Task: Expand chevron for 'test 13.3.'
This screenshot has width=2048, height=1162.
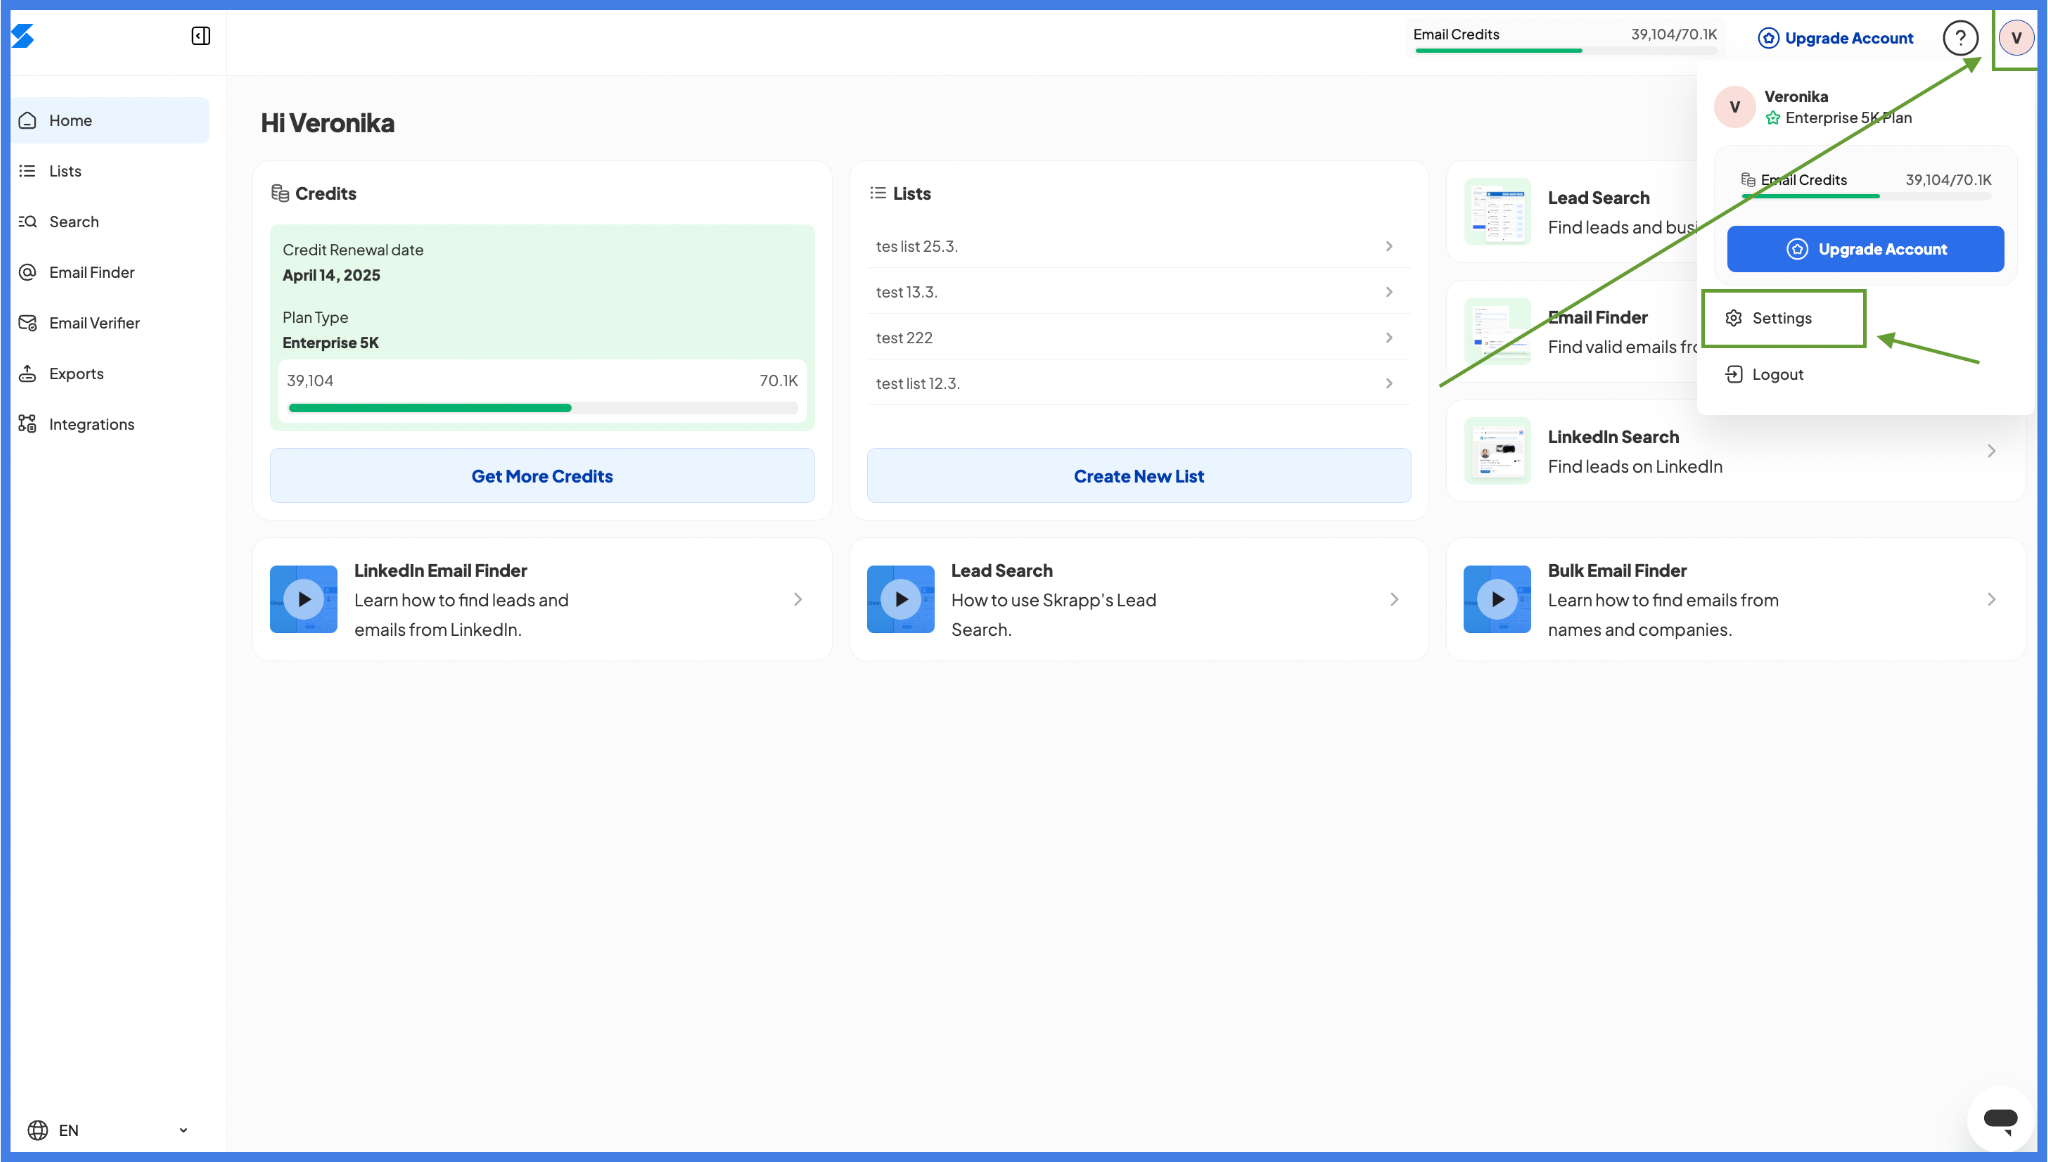Action: point(1389,292)
